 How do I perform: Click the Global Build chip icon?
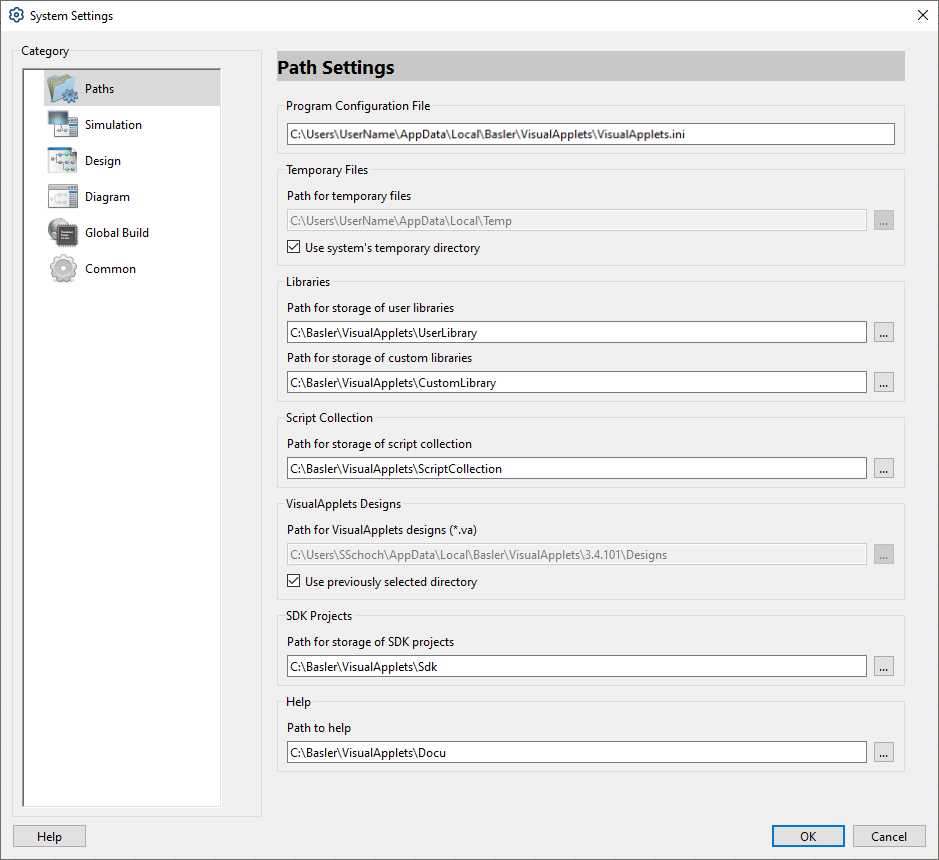pyautogui.click(x=62, y=232)
